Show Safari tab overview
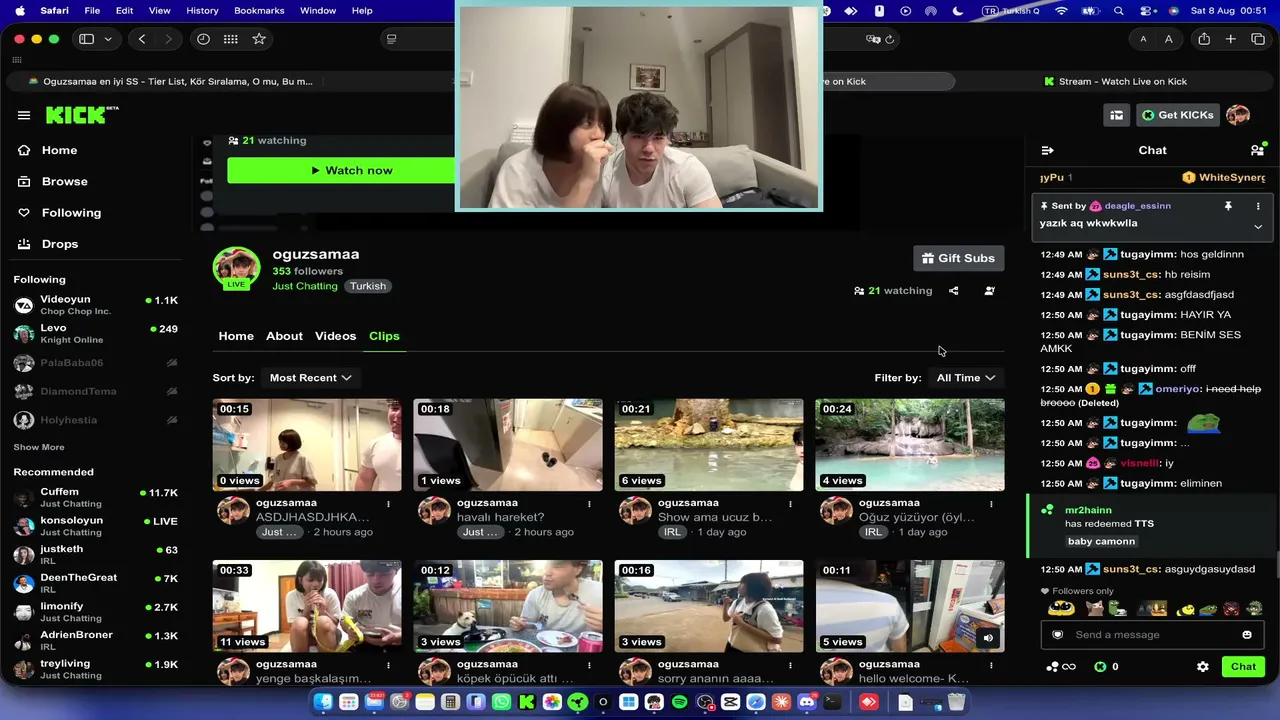 coord(1258,39)
